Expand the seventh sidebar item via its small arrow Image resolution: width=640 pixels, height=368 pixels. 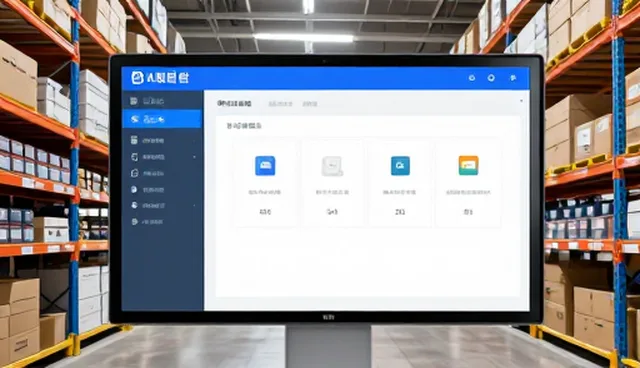pyautogui.click(x=194, y=206)
